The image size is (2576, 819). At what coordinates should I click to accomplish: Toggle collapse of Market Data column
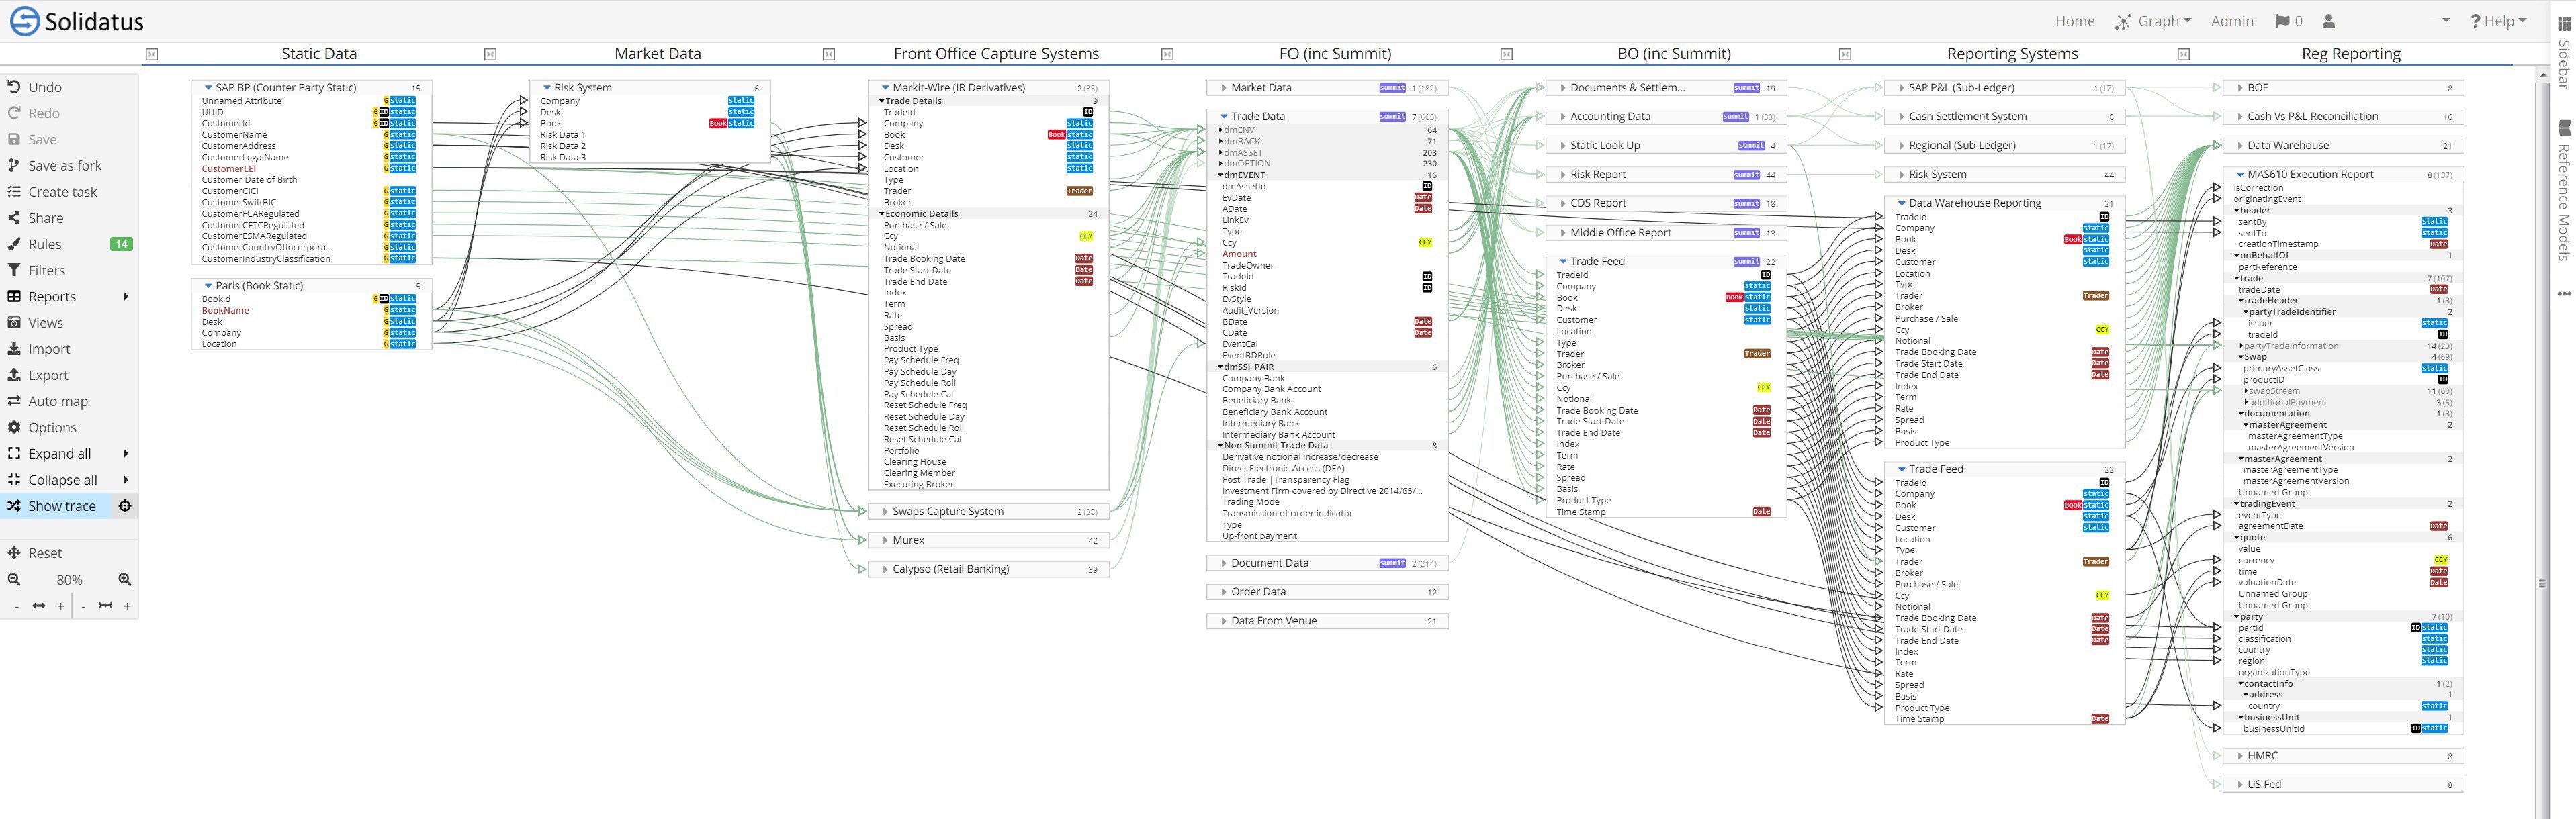[x=490, y=54]
